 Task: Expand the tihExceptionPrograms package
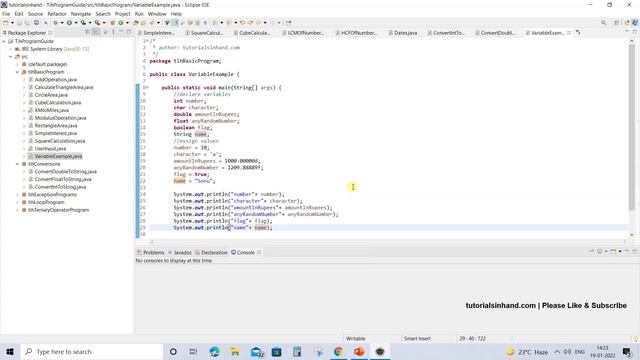coord(18,195)
